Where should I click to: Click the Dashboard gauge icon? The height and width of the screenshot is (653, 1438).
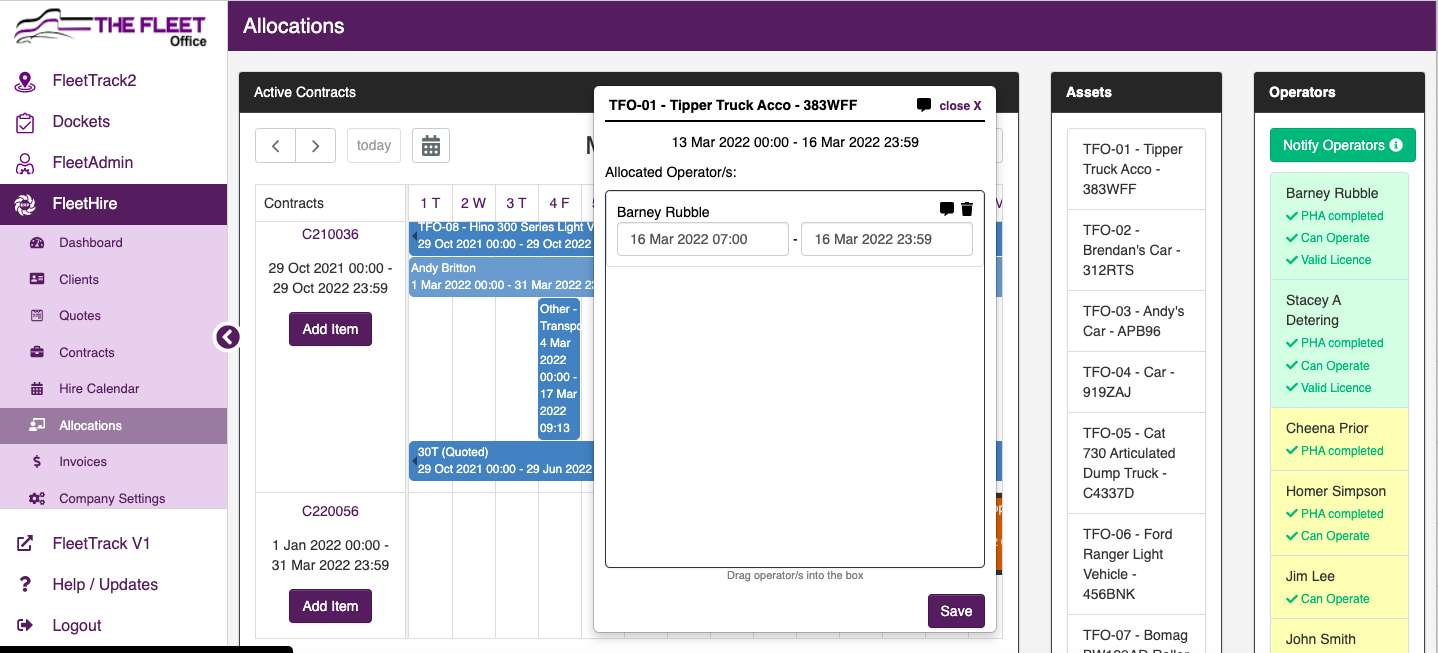[37, 243]
